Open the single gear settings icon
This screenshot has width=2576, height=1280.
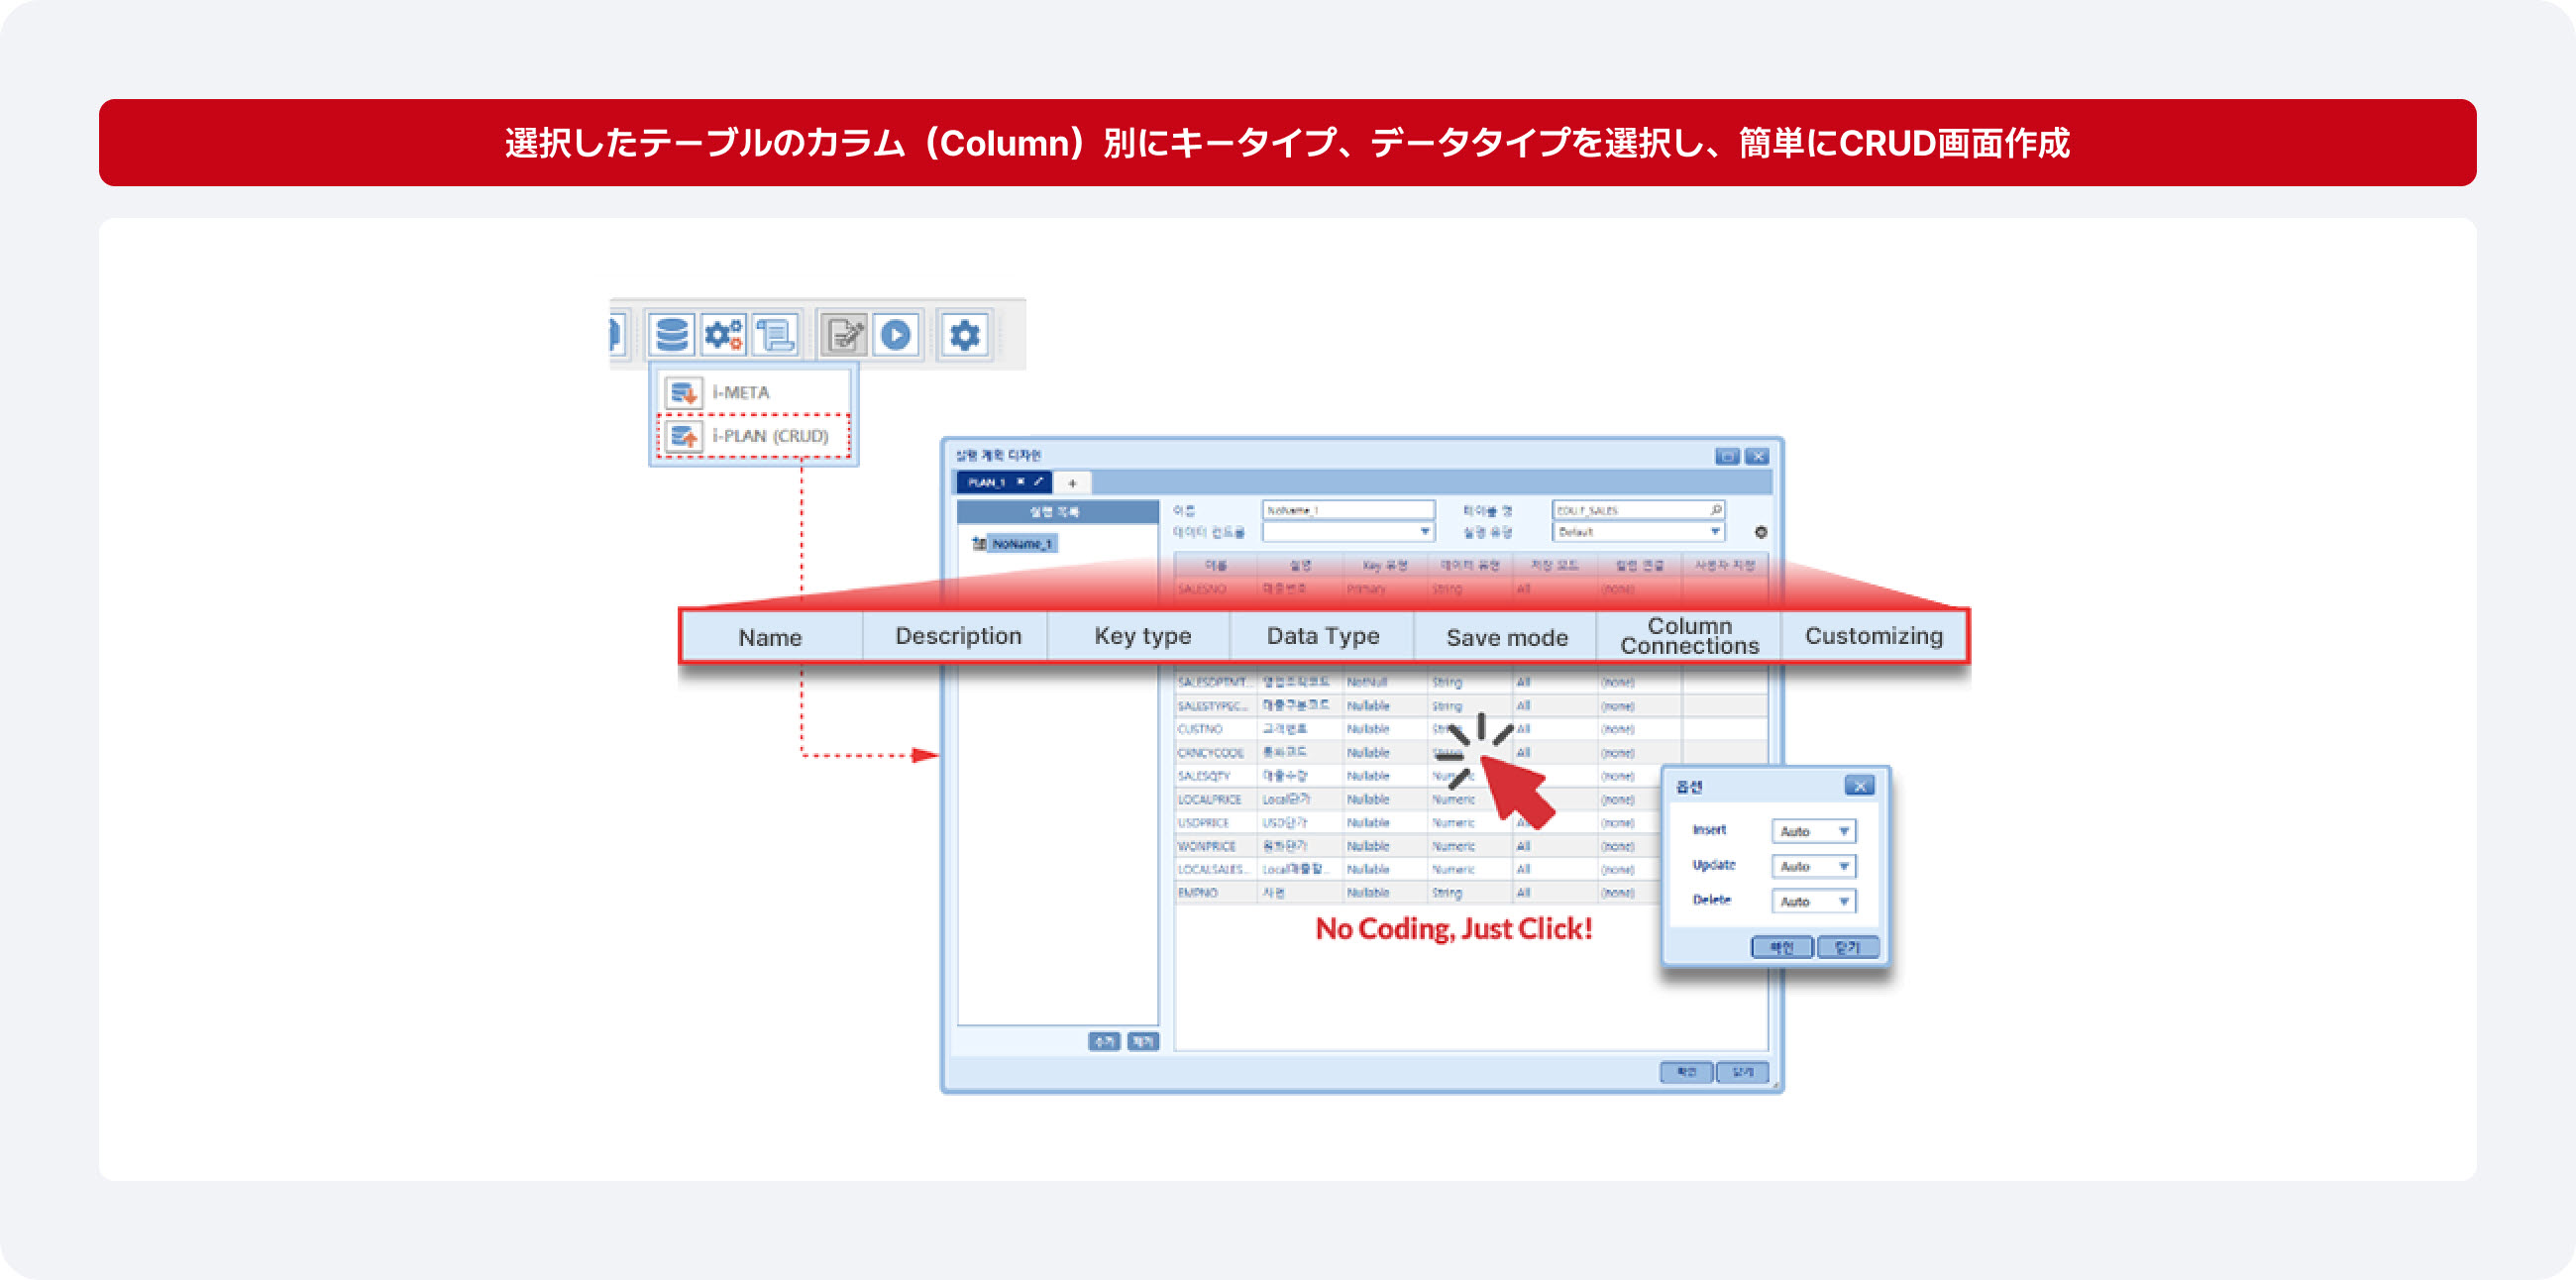coord(964,335)
